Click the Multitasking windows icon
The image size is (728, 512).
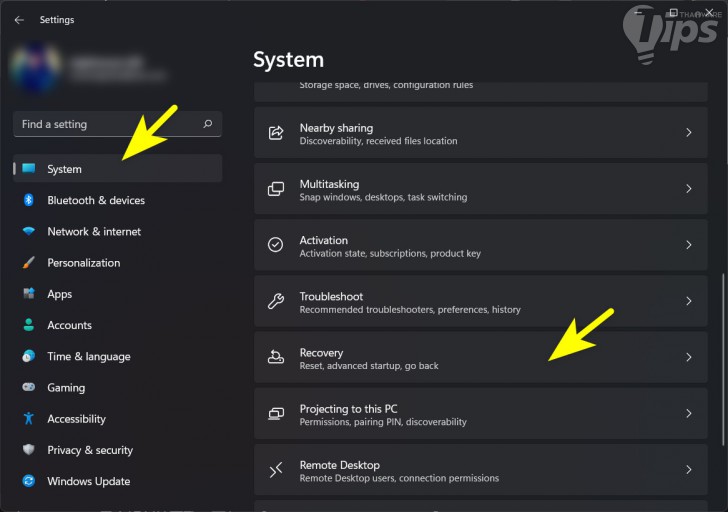pos(276,189)
